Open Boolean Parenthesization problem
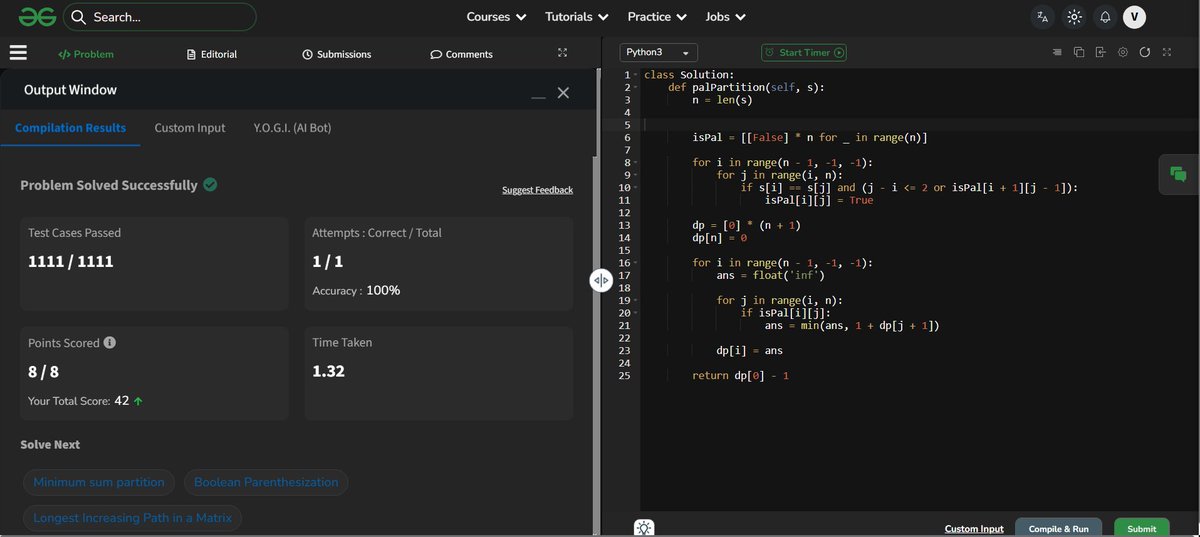The image size is (1200, 537). tap(266, 482)
